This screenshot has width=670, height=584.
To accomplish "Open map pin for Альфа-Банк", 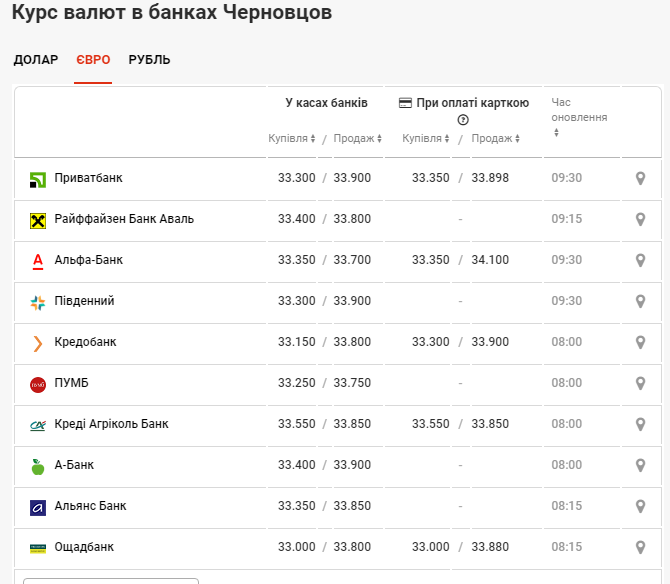I will [x=640, y=260].
